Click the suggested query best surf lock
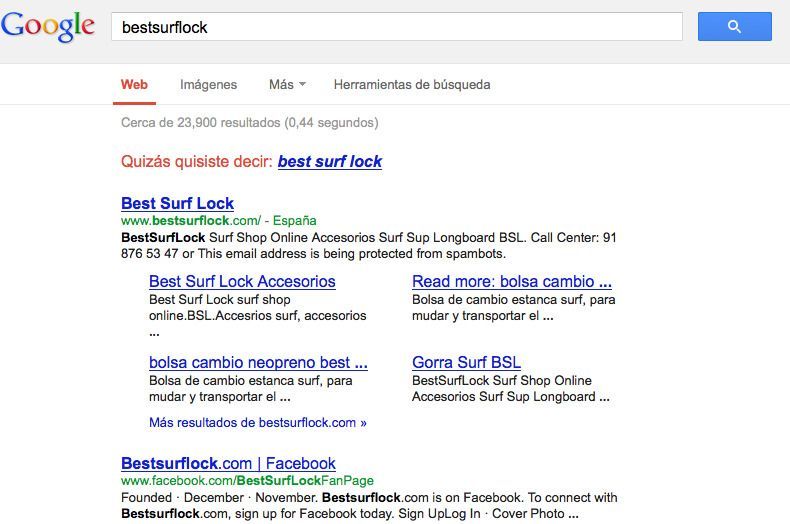Viewport: 790px width, 524px height. pos(330,161)
